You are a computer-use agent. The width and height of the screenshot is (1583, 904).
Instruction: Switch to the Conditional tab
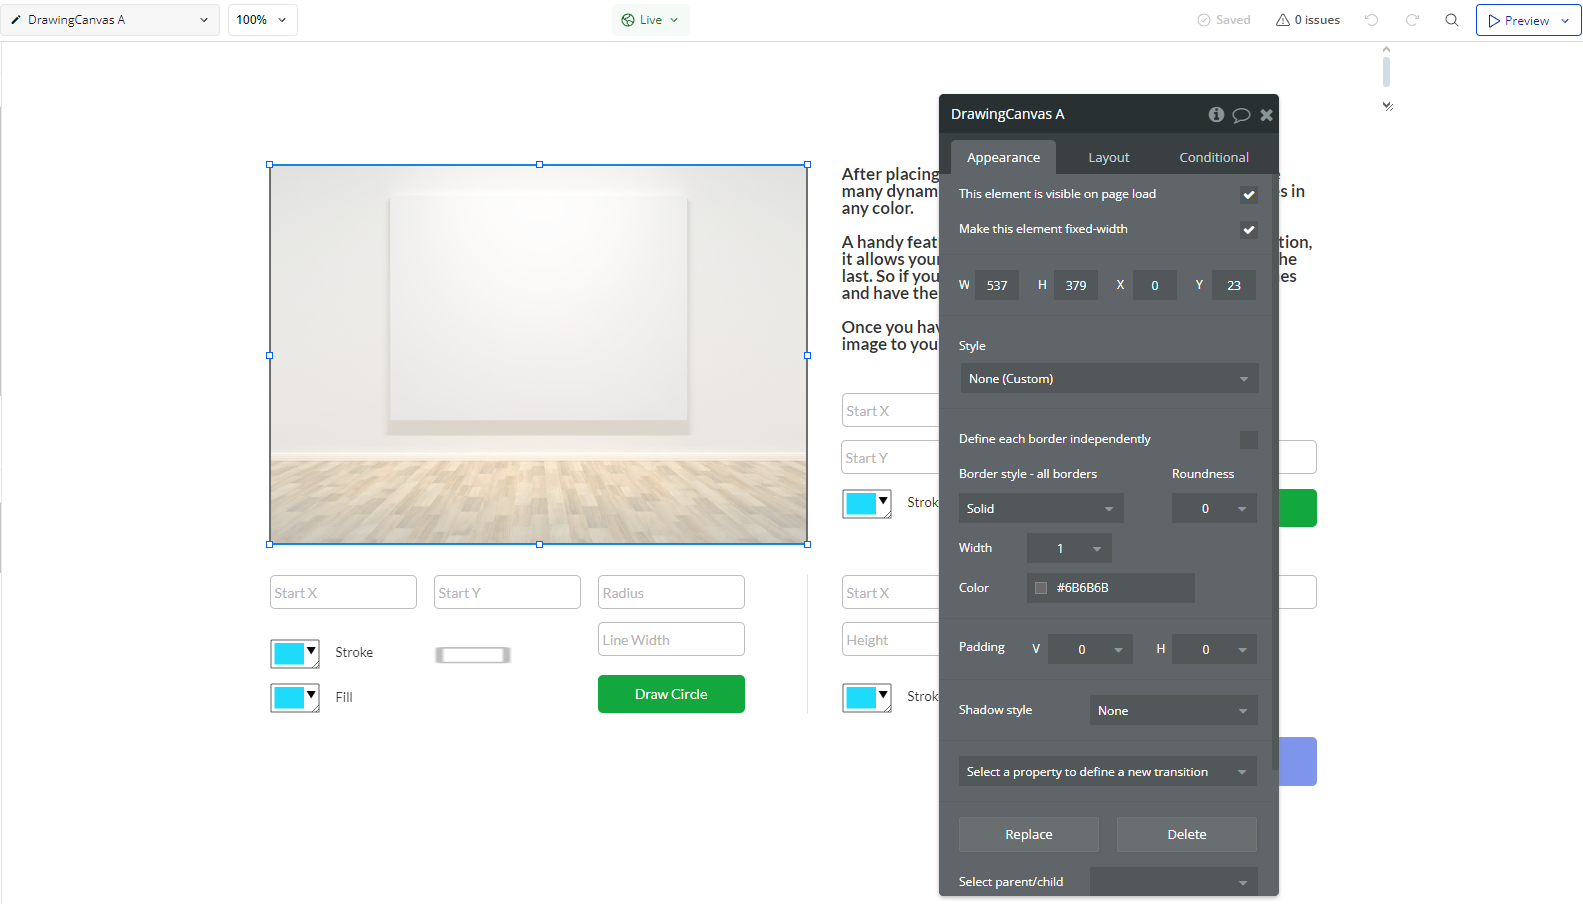[1213, 158]
